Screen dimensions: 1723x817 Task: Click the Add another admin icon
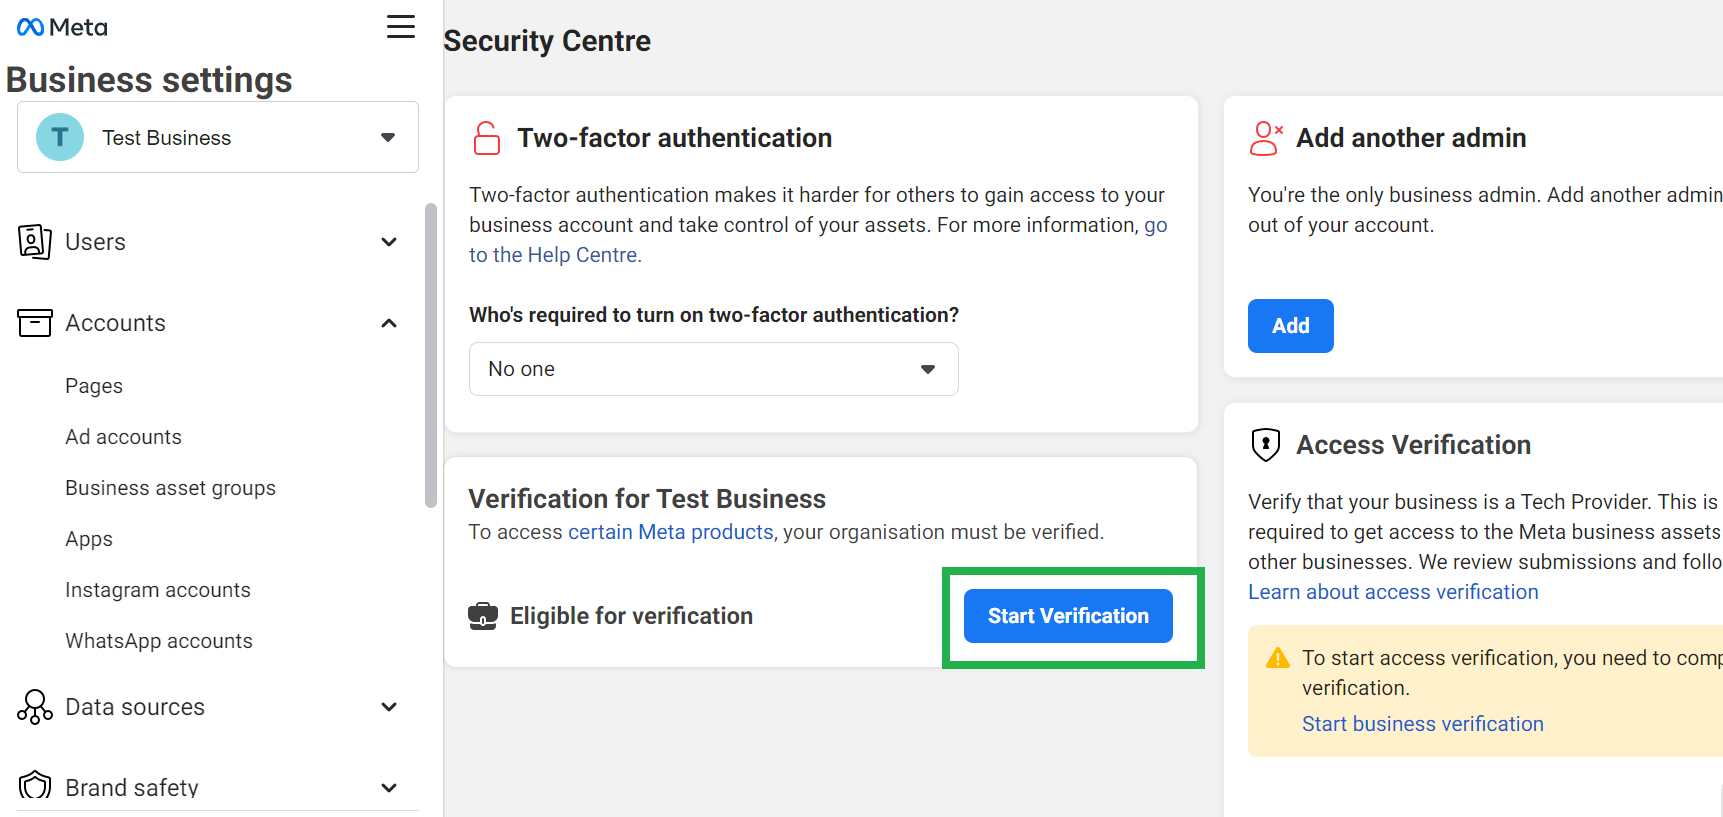tap(1266, 138)
